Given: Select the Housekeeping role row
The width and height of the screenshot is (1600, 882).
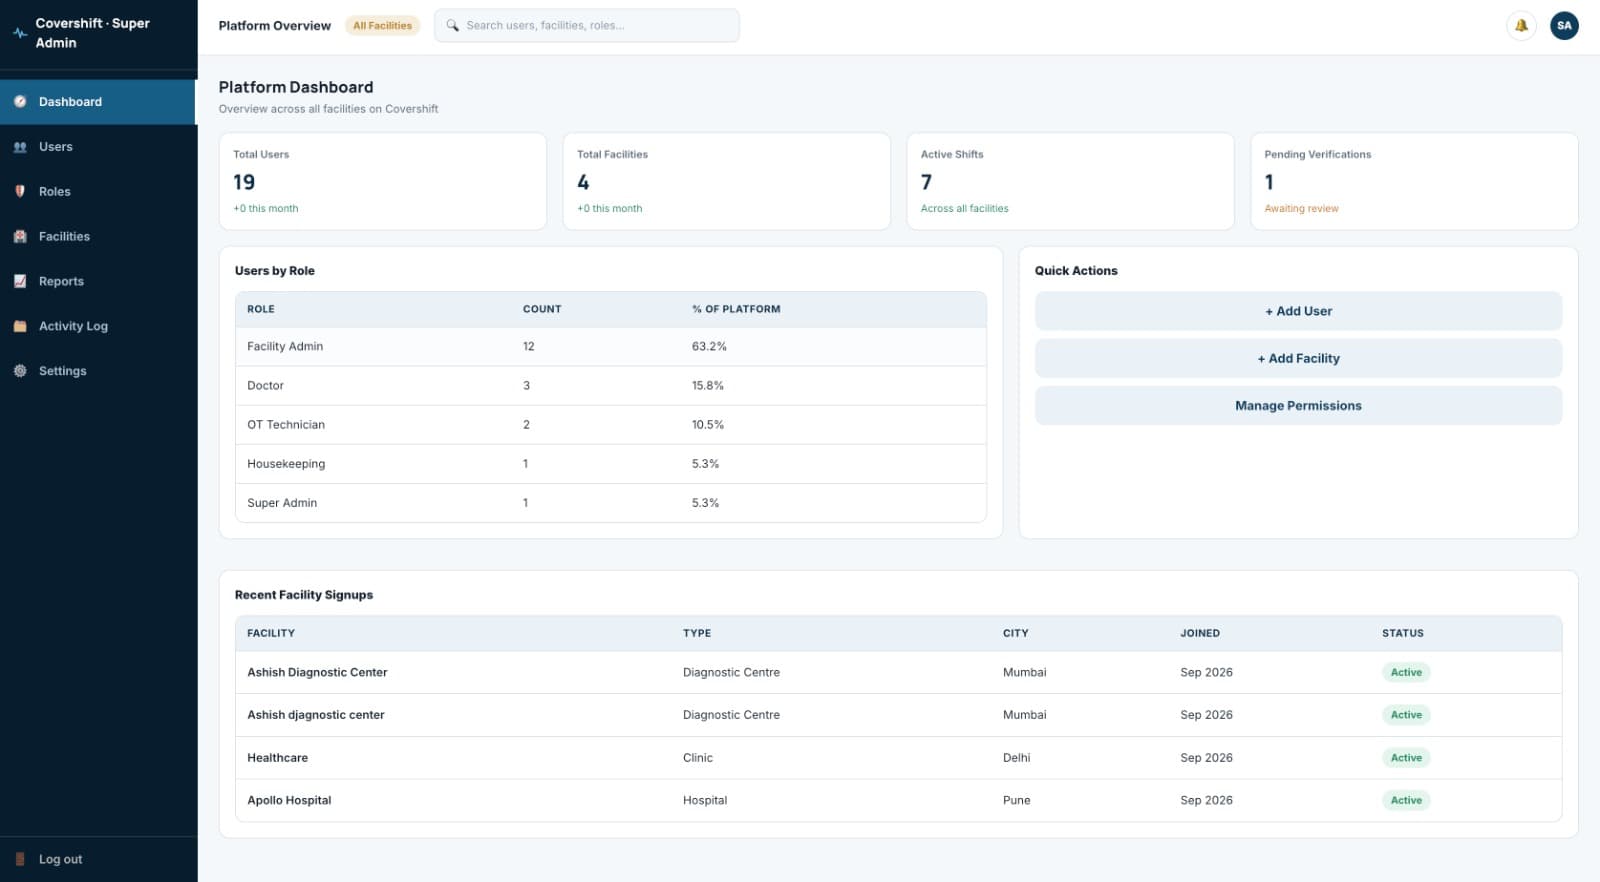Looking at the screenshot, I should (x=611, y=464).
